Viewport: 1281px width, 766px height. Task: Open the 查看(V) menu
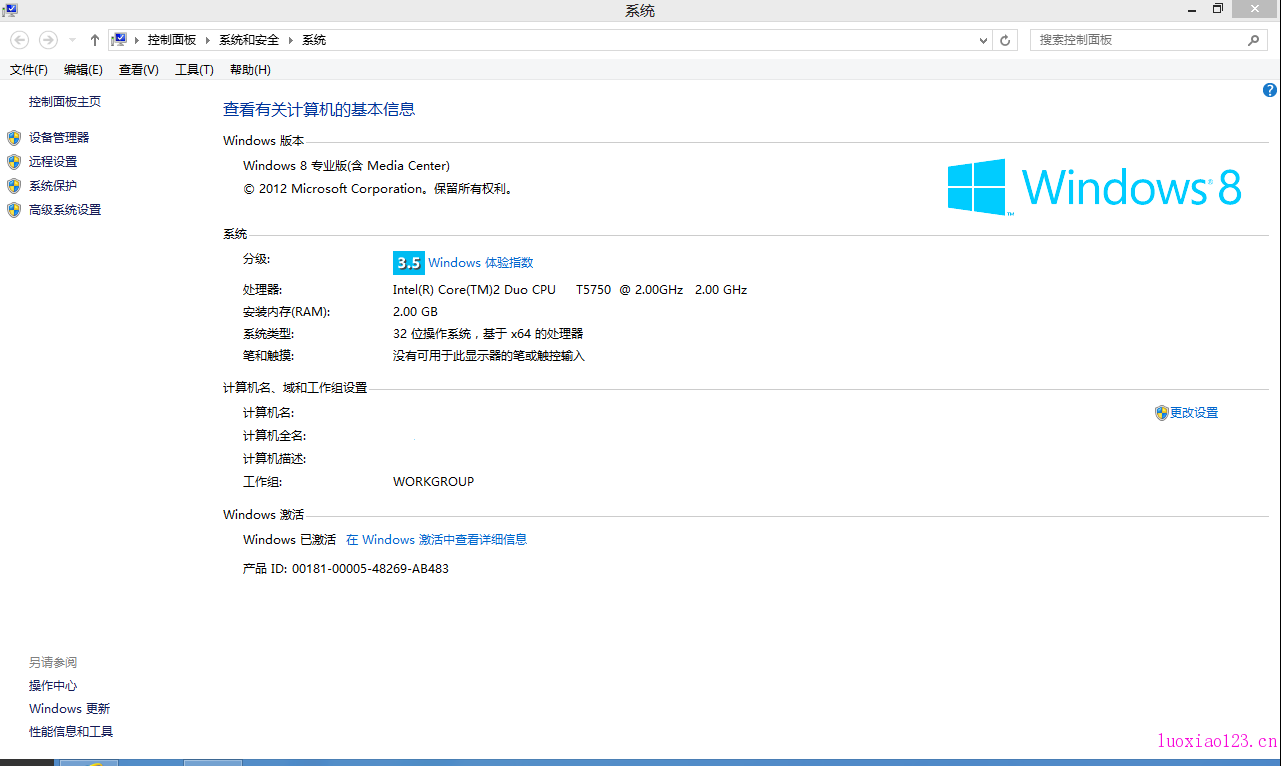pyautogui.click(x=138, y=69)
